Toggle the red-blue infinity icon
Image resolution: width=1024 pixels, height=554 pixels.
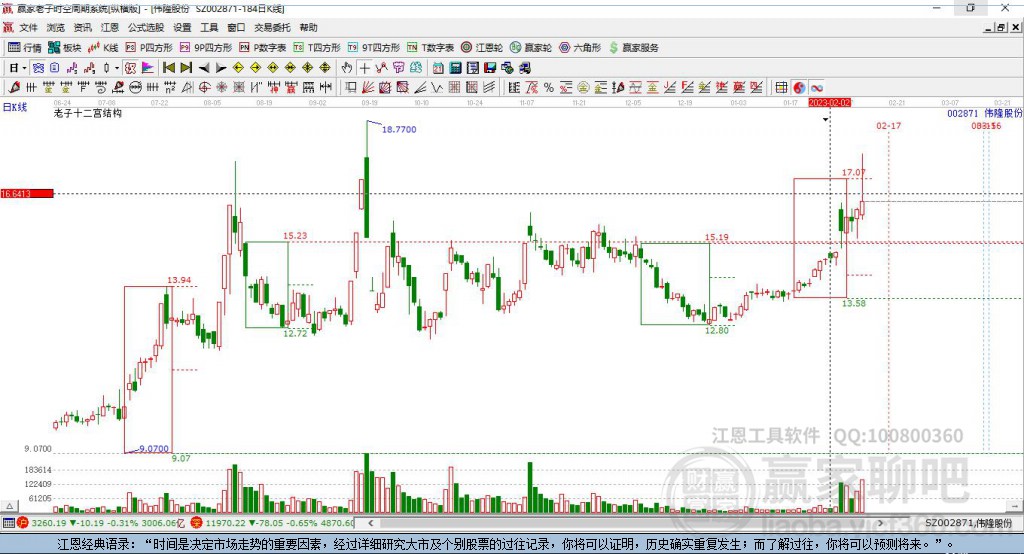[817, 88]
